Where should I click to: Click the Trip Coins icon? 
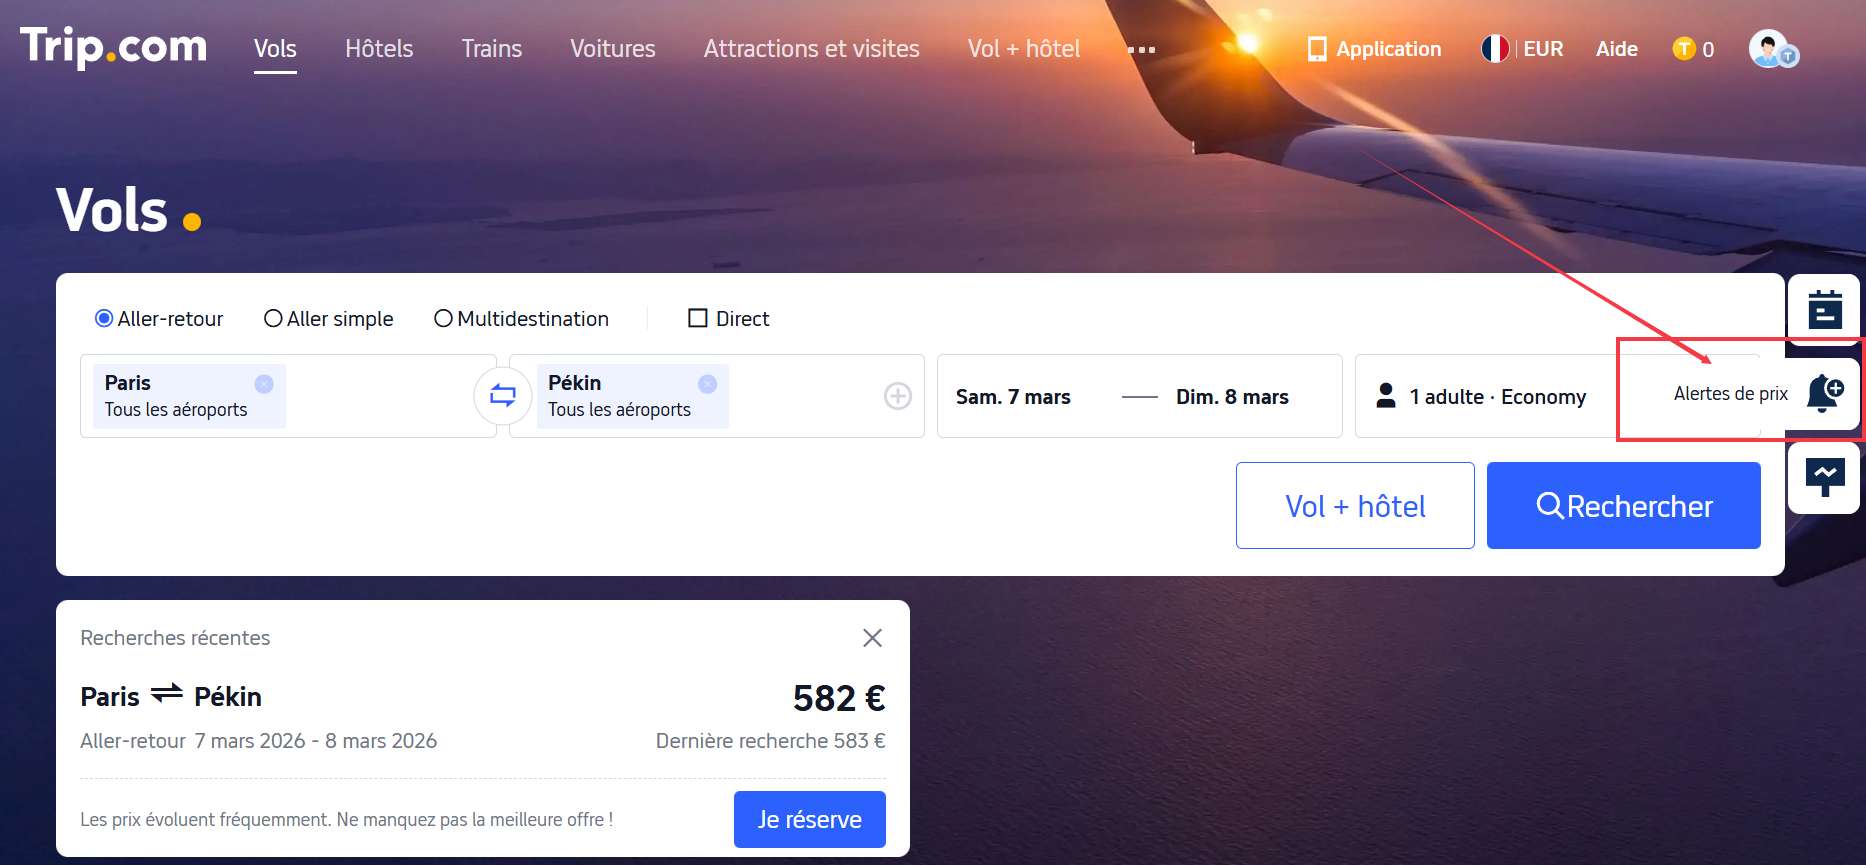pyautogui.click(x=1684, y=49)
